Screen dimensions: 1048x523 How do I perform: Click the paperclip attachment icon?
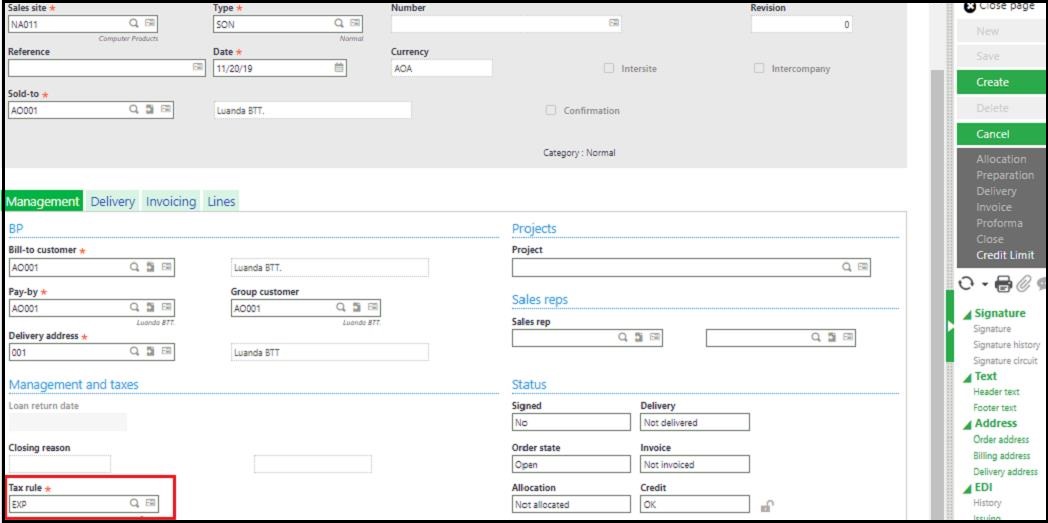pos(1023,284)
